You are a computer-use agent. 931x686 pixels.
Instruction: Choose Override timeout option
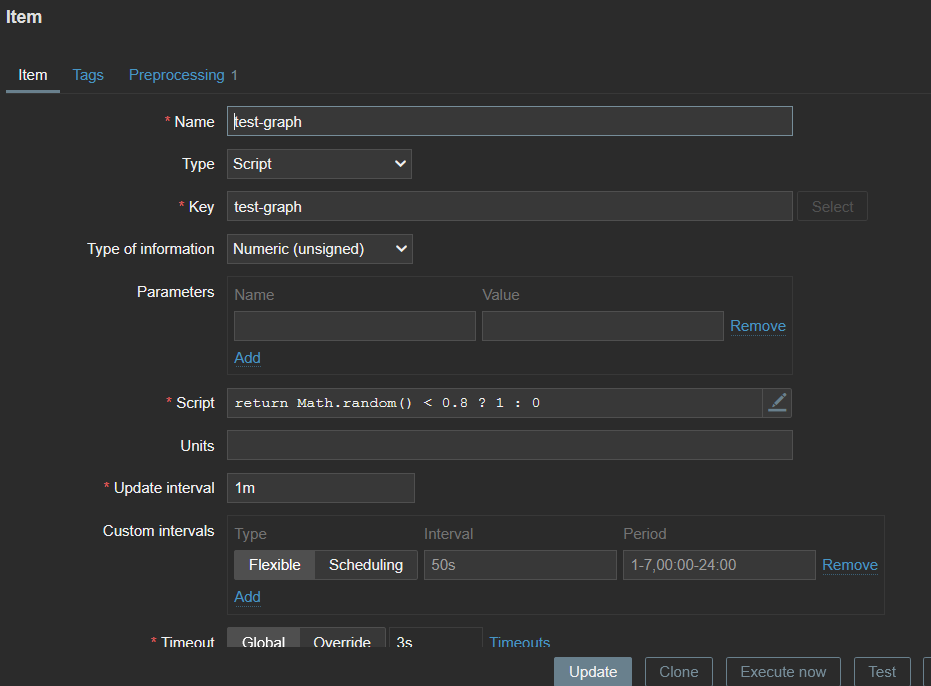click(x=342, y=641)
